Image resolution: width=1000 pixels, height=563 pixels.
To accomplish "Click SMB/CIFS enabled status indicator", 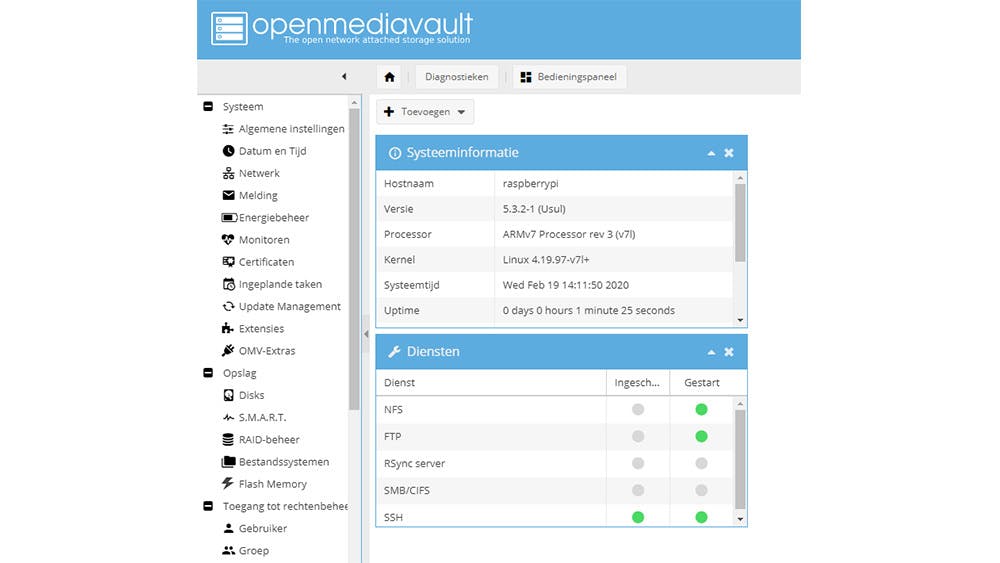I will [x=638, y=490].
